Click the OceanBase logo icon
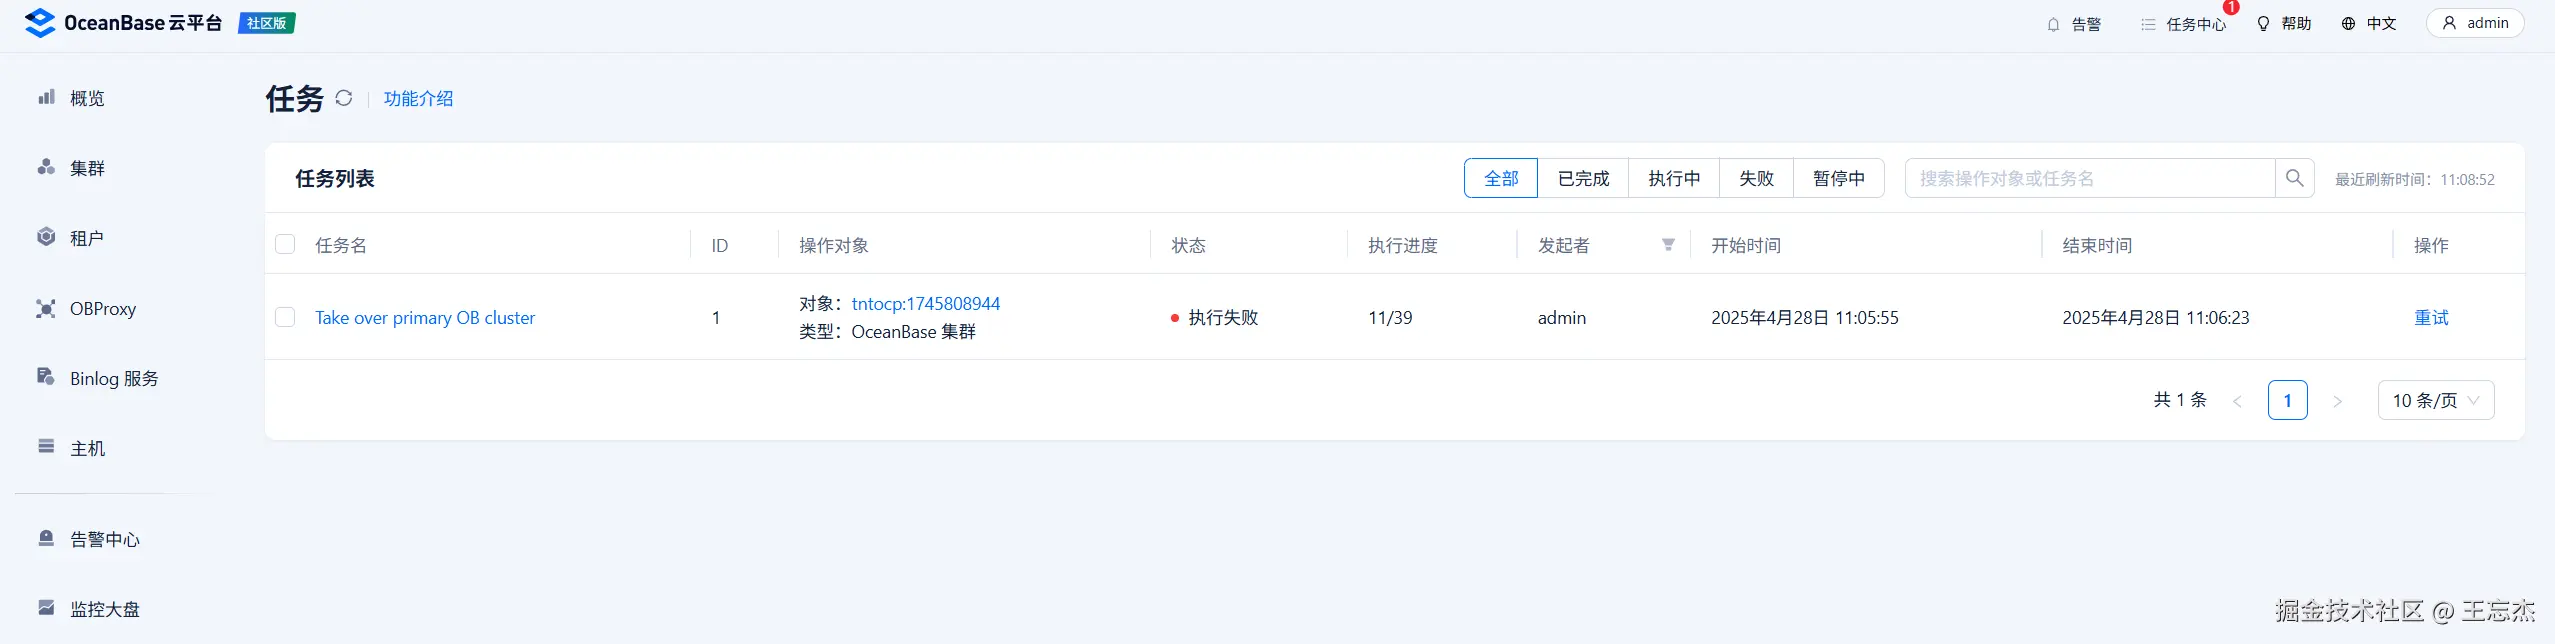Screen dimensions: 2555x644 pos(39,23)
